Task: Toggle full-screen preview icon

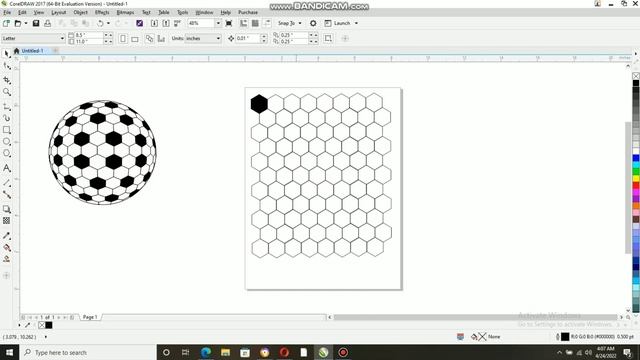Action: [229, 23]
